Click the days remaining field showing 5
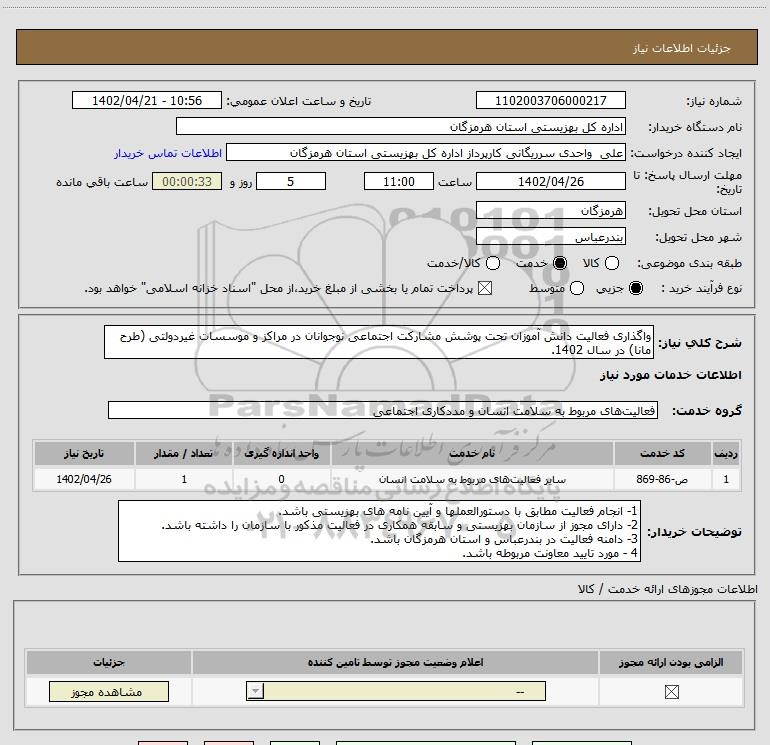The width and height of the screenshot is (770, 745). click(291, 182)
